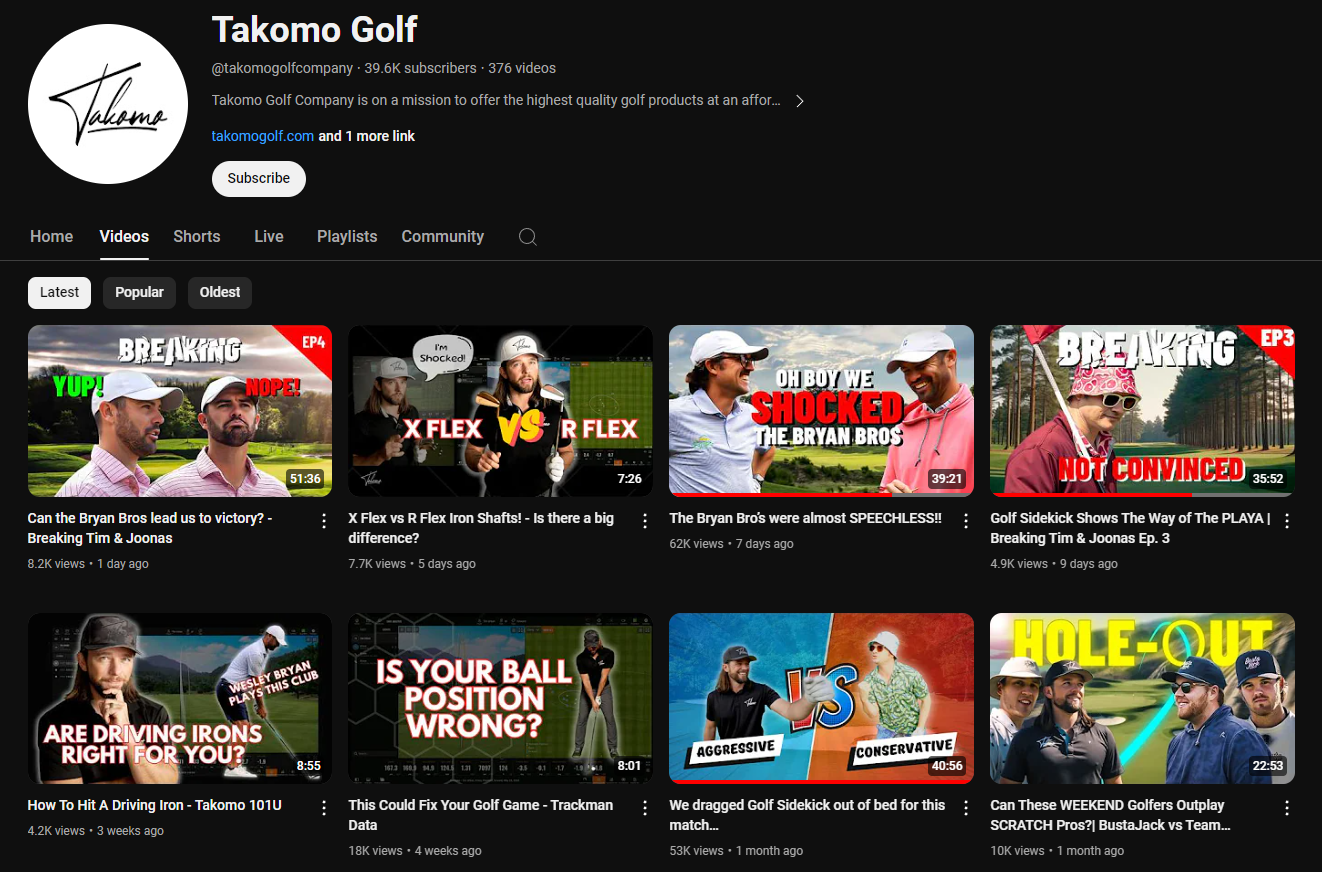The height and width of the screenshot is (872, 1322).
Task: Open options menu on the SPEECHLESS Bryan Bro's video
Action: coord(965,520)
